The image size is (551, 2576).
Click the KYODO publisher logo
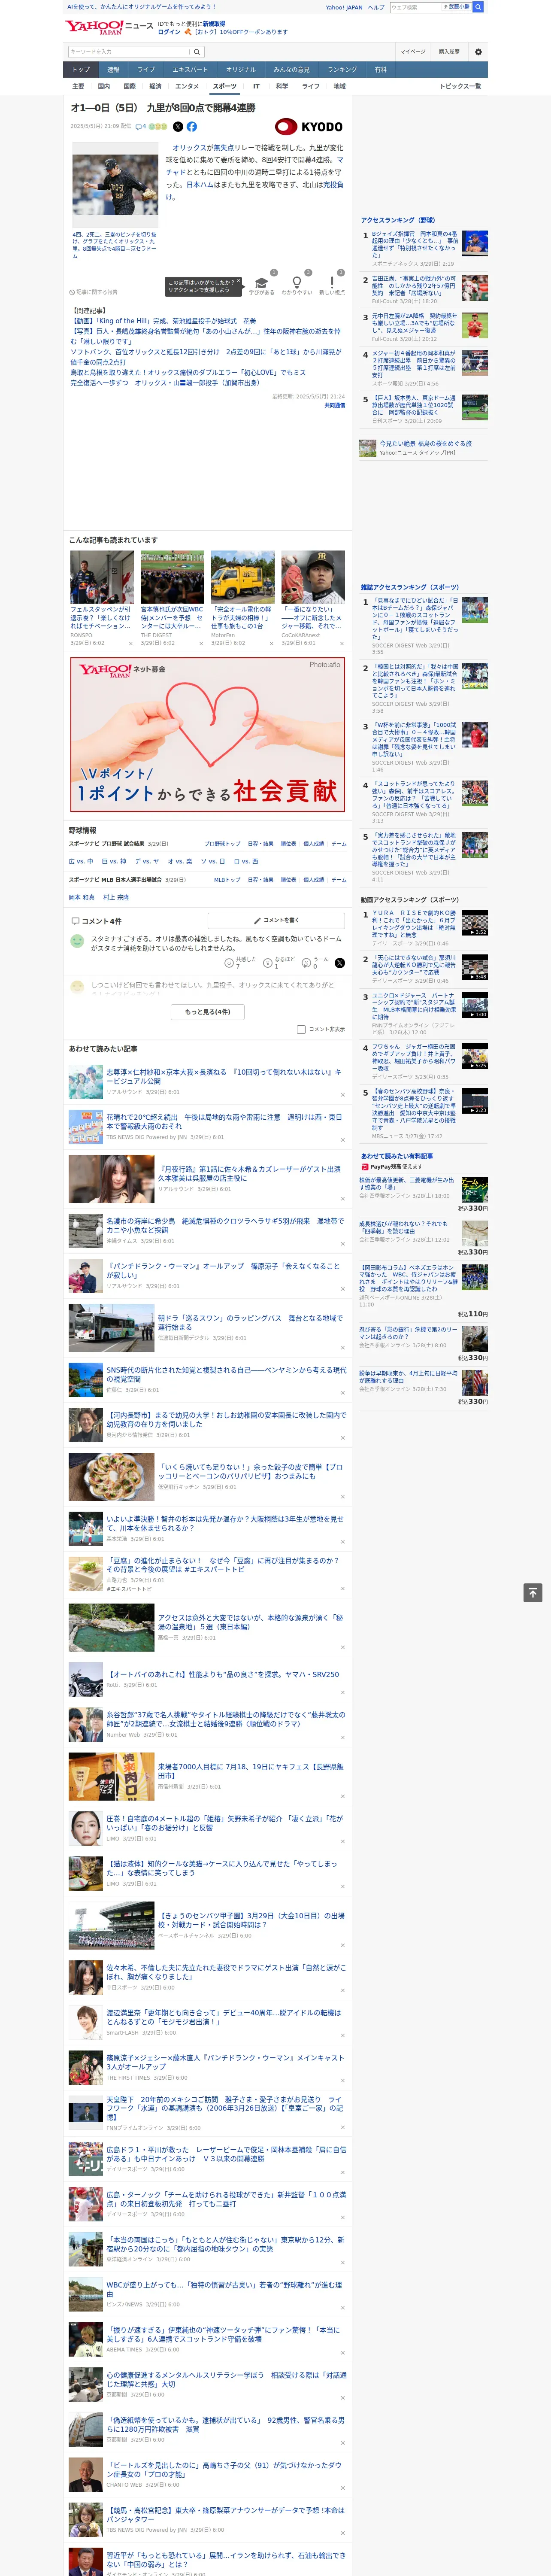coord(309,127)
